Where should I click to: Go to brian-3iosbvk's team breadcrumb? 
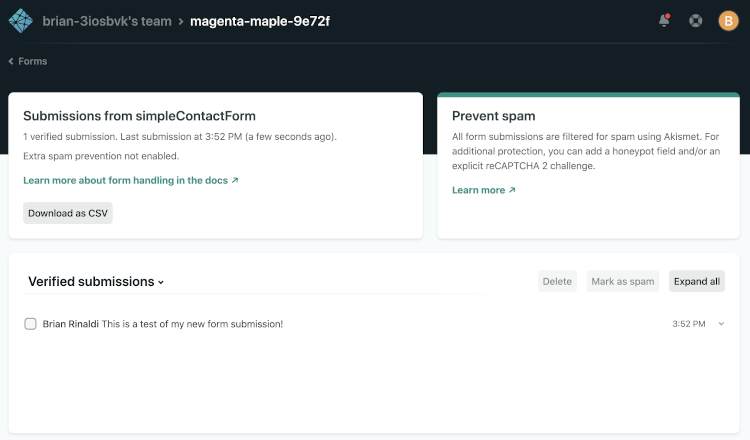click(107, 22)
